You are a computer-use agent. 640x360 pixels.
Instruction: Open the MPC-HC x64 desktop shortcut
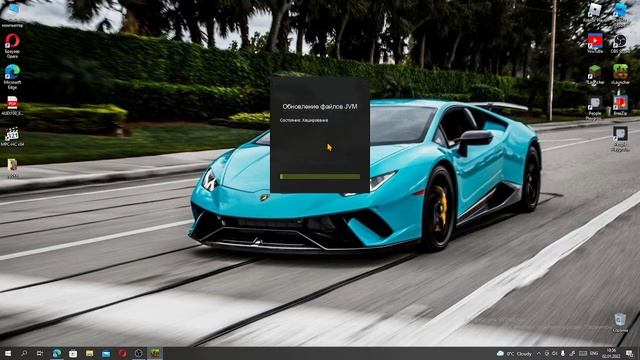pos(12,137)
